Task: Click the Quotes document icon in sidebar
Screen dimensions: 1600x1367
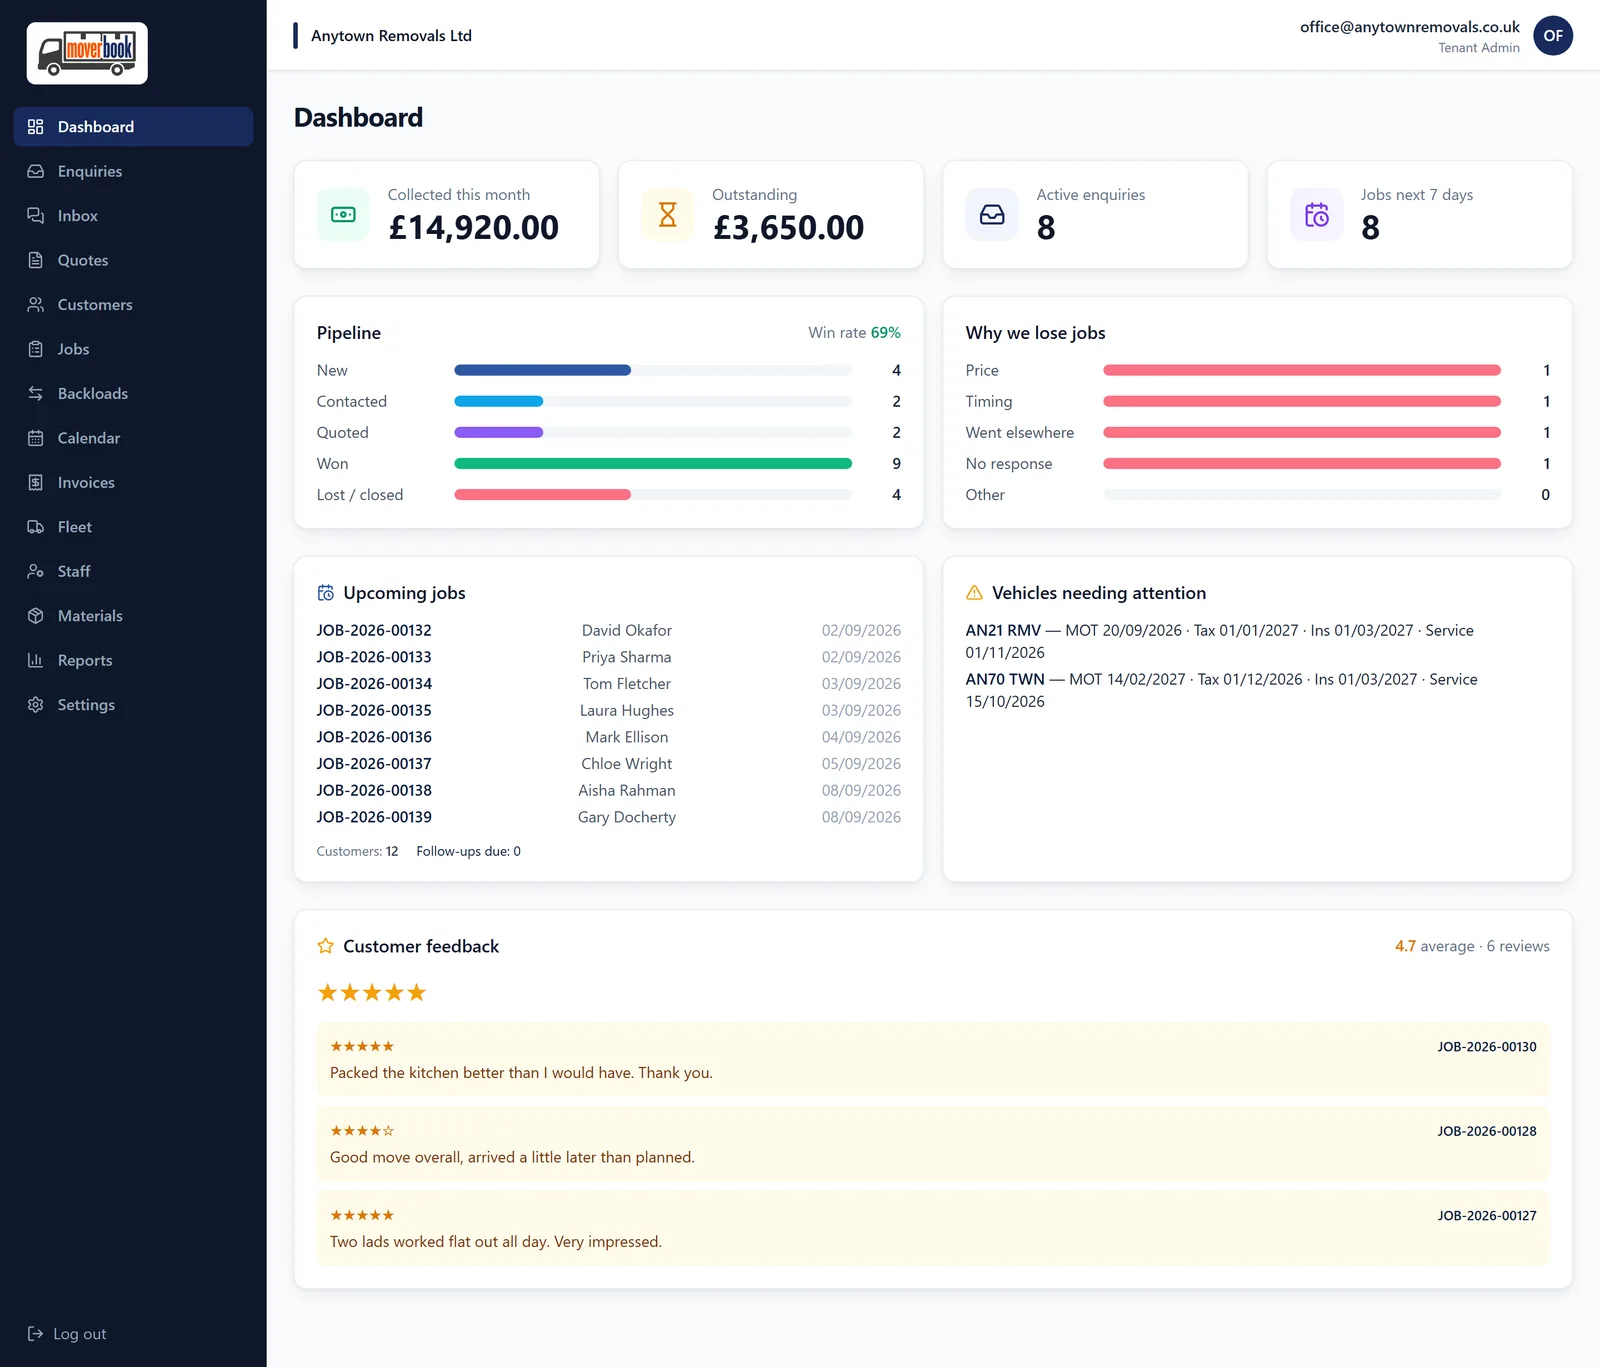Action: point(36,260)
